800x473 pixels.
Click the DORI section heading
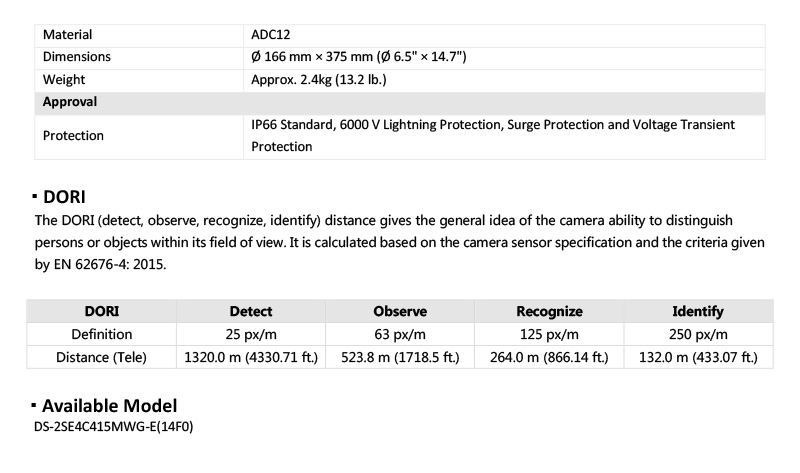[64, 197]
